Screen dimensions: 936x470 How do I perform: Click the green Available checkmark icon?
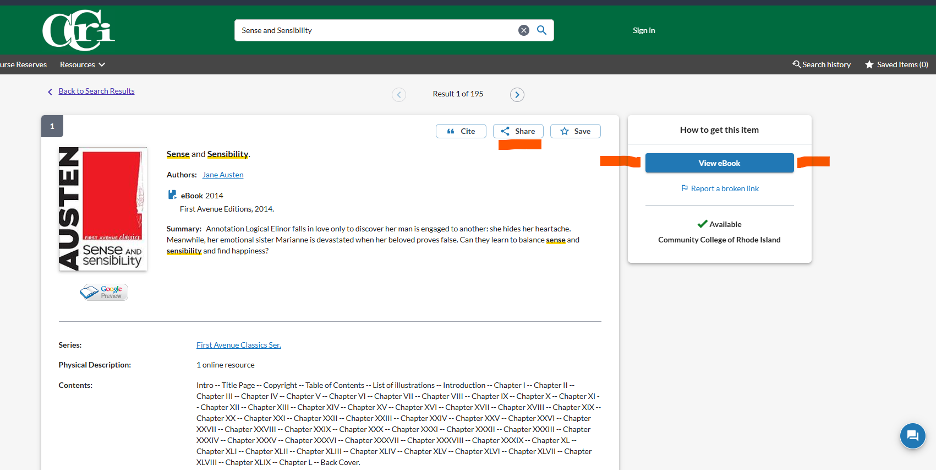(702, 224)
